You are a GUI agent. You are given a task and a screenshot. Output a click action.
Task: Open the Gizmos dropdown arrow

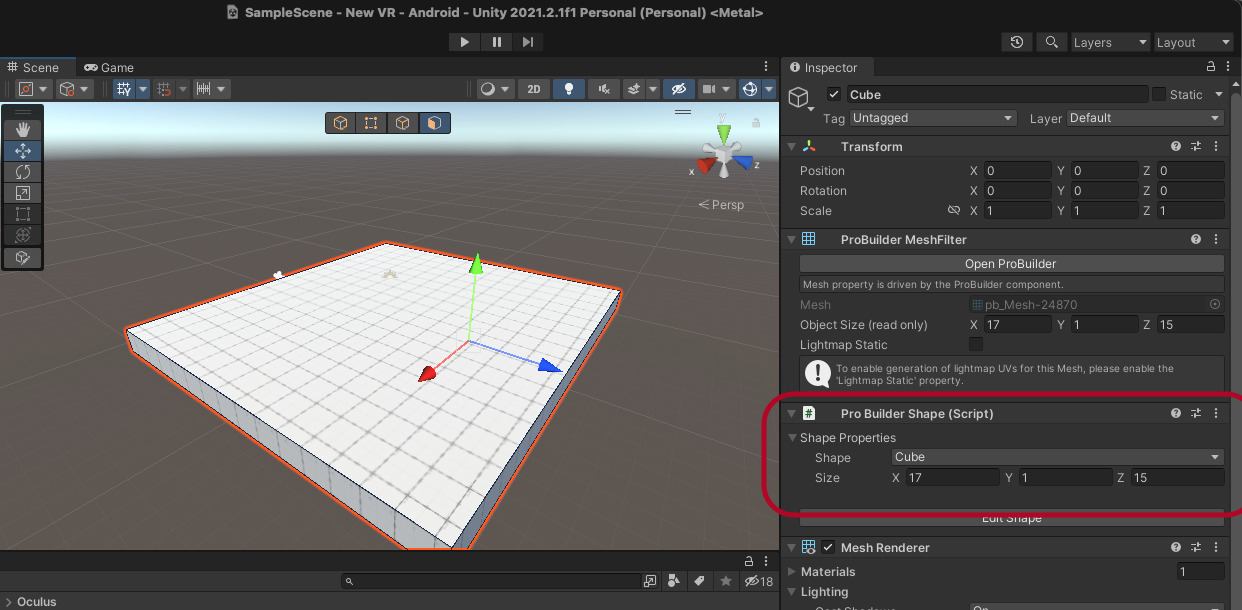(769, 89)
